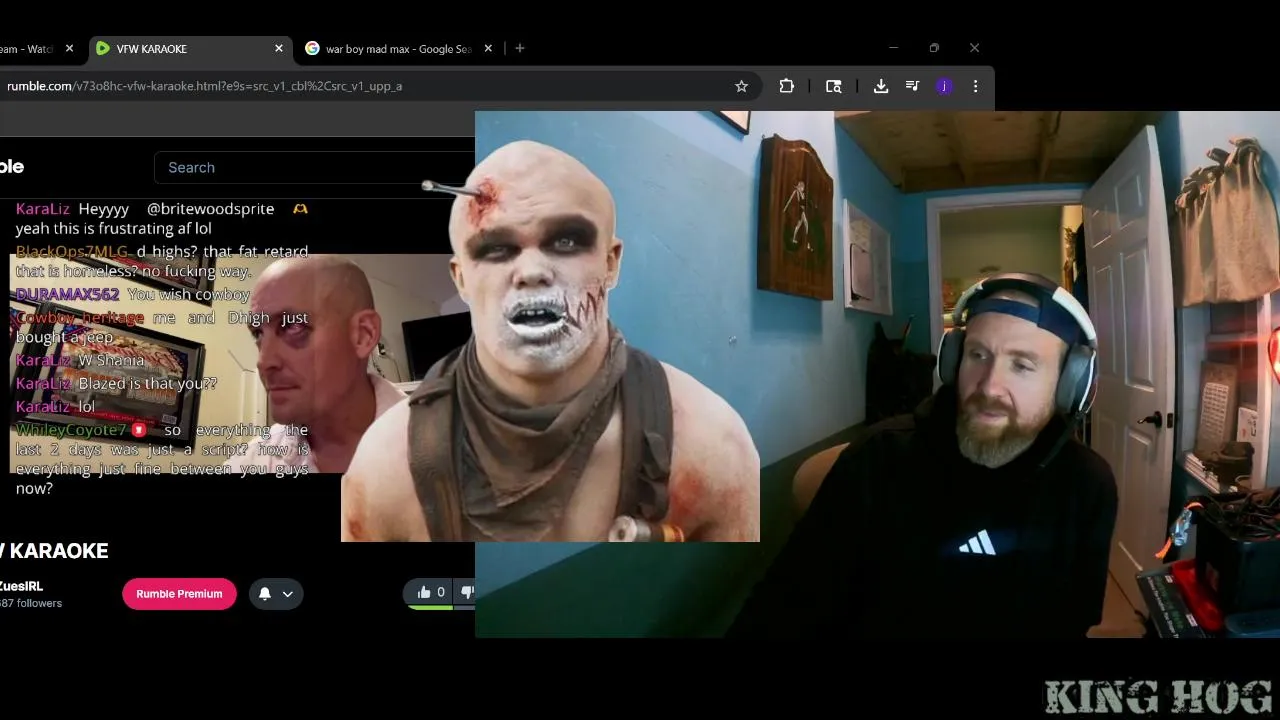Click the DURAMAX562 username in chat
Viewport: 1280px width, 720px height.
[x=68, y=294]
